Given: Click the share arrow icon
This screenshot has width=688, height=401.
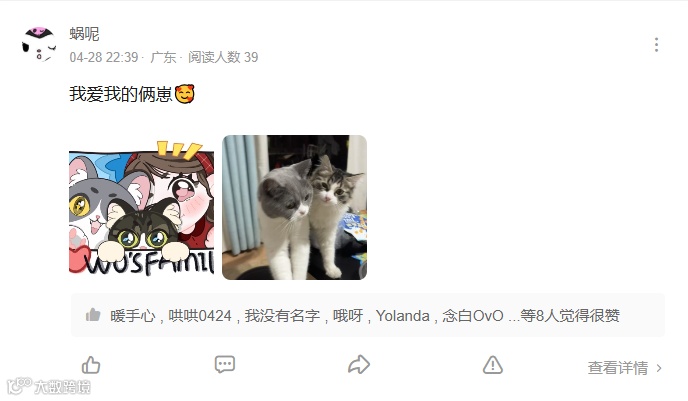Looking at the screenshot, I should point(359,364).
